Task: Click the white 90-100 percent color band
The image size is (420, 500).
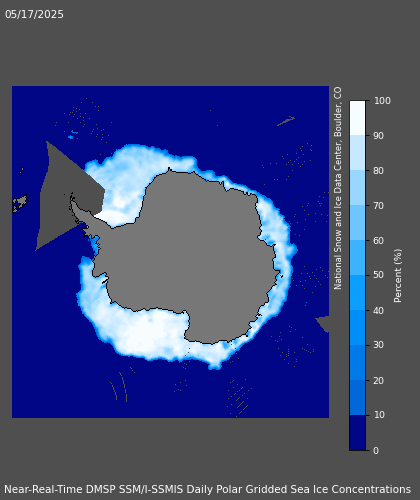Action: click(x=357, y=118)
